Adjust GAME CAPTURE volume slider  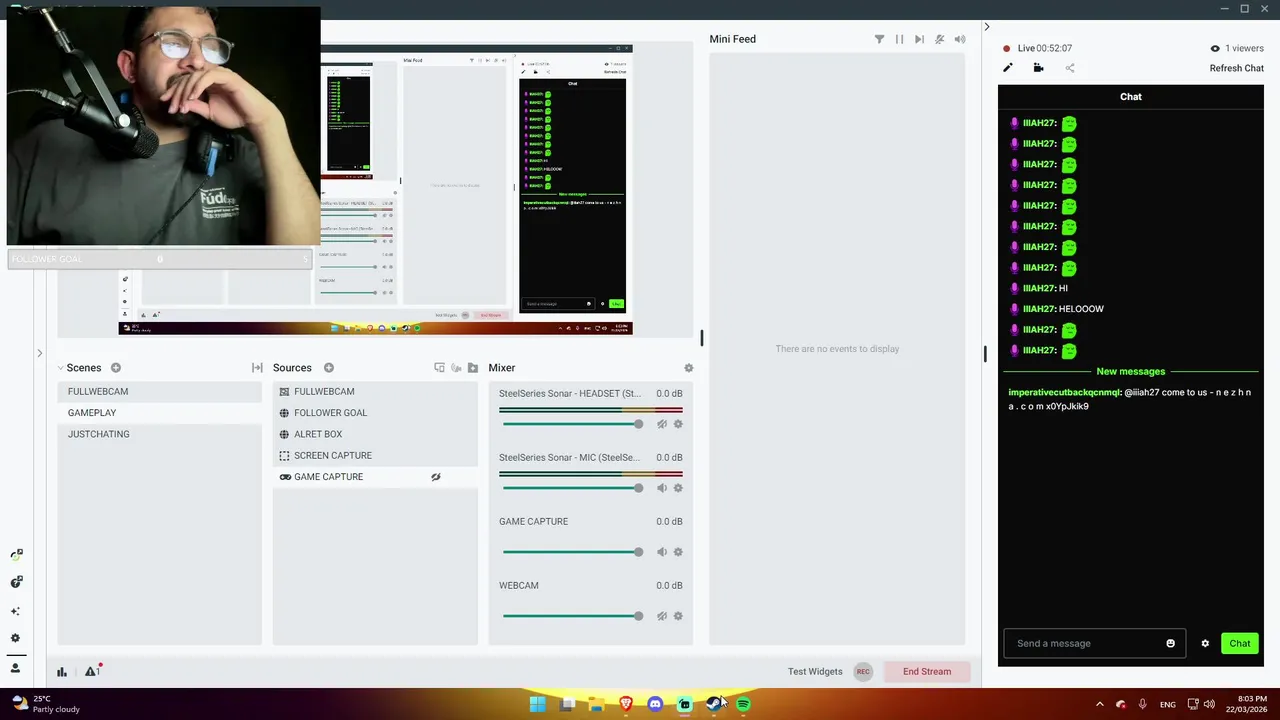pyautogui.click(x=573, y=552)
